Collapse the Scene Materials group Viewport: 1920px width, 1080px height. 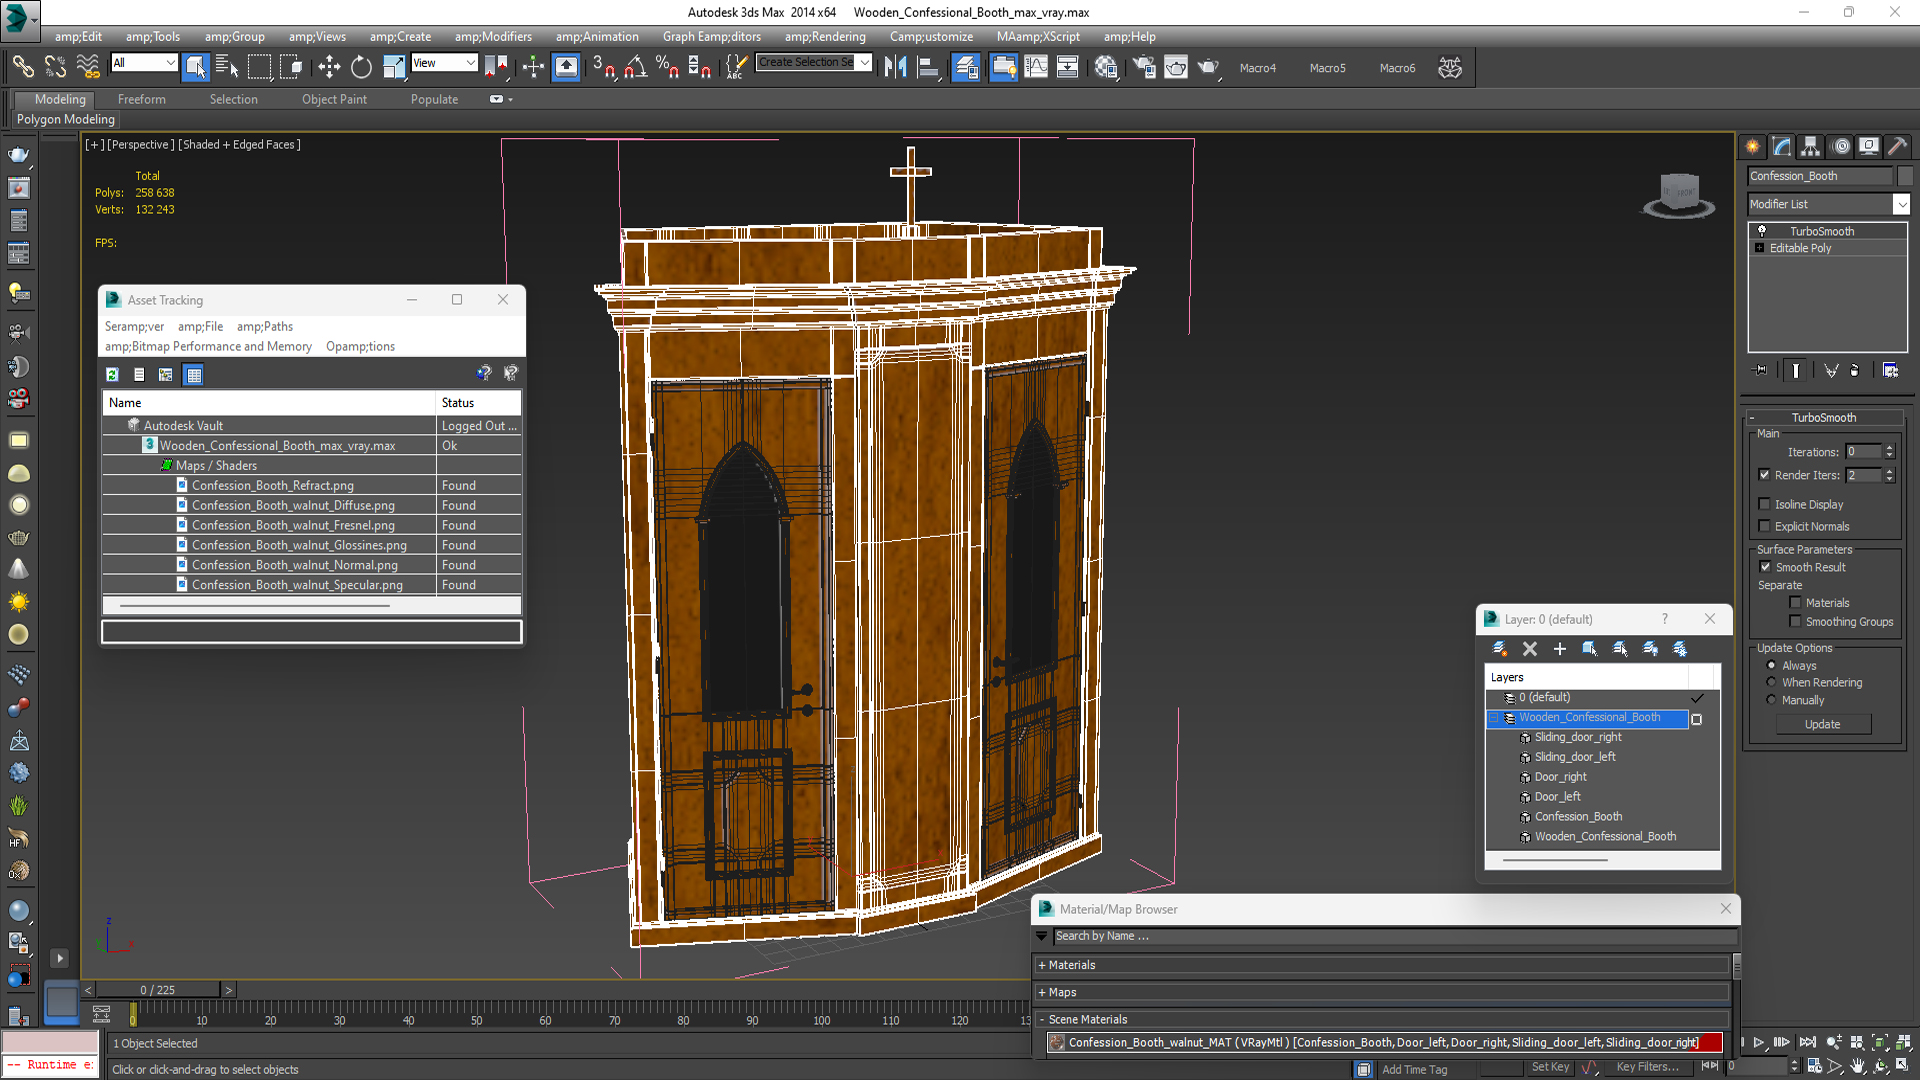[x=1042, y=1019]
